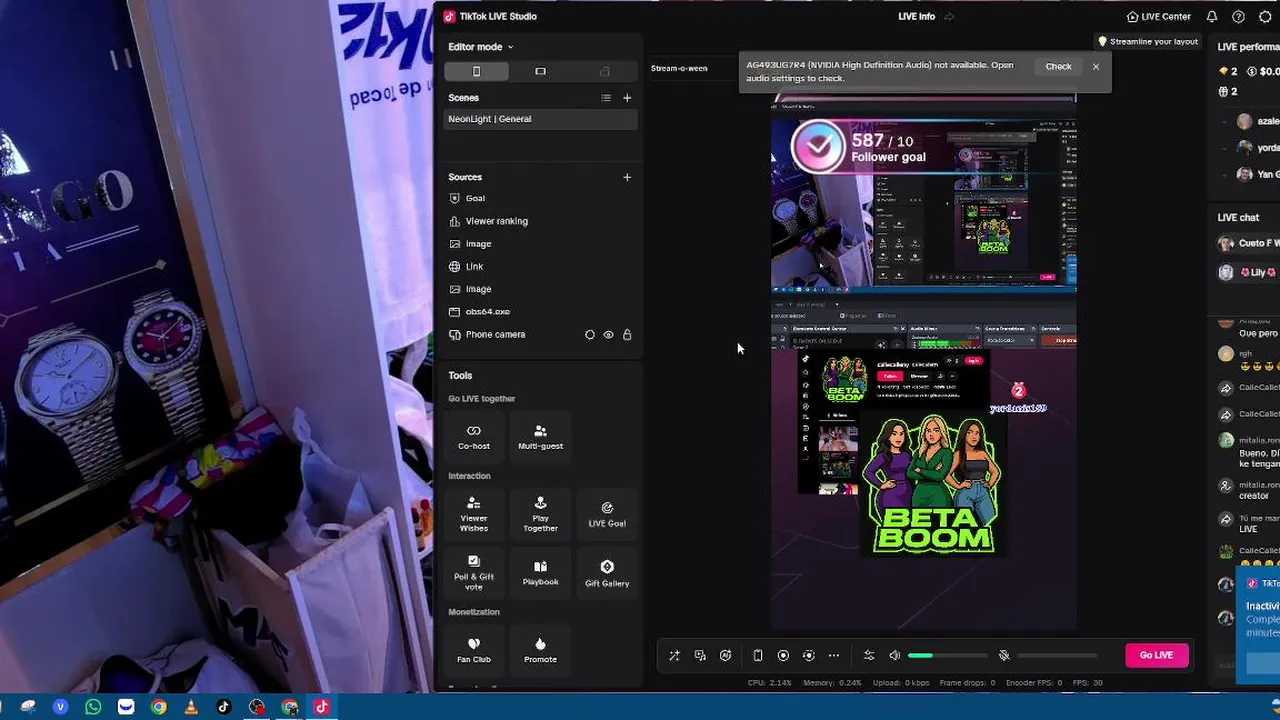Toggle visibility of Phone camera source

pyautogui.click(x=608, y=335)
